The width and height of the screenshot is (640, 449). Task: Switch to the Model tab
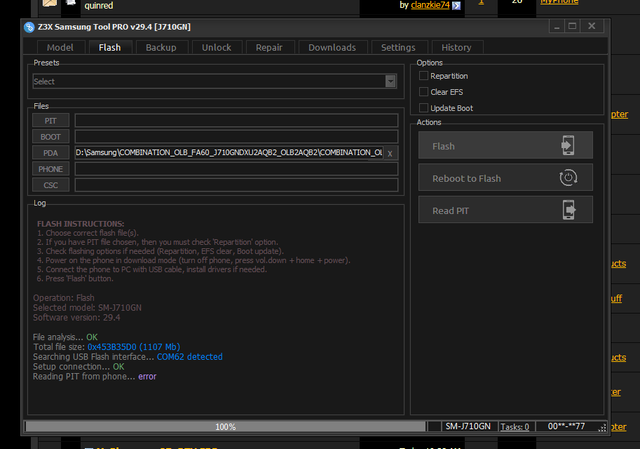click(x=60, y=47)
